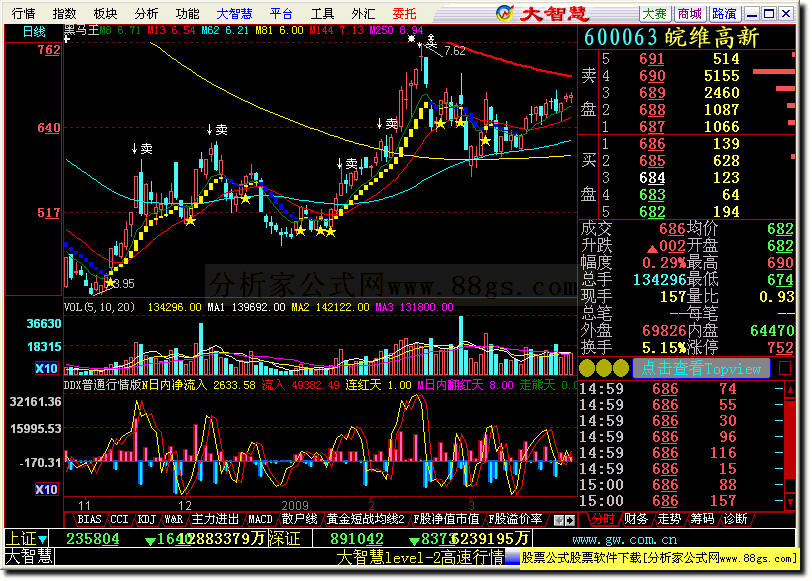812x581 pixels.
Task: Switch to the F股净值市值 tab
Action: click(x=446, y=519)
